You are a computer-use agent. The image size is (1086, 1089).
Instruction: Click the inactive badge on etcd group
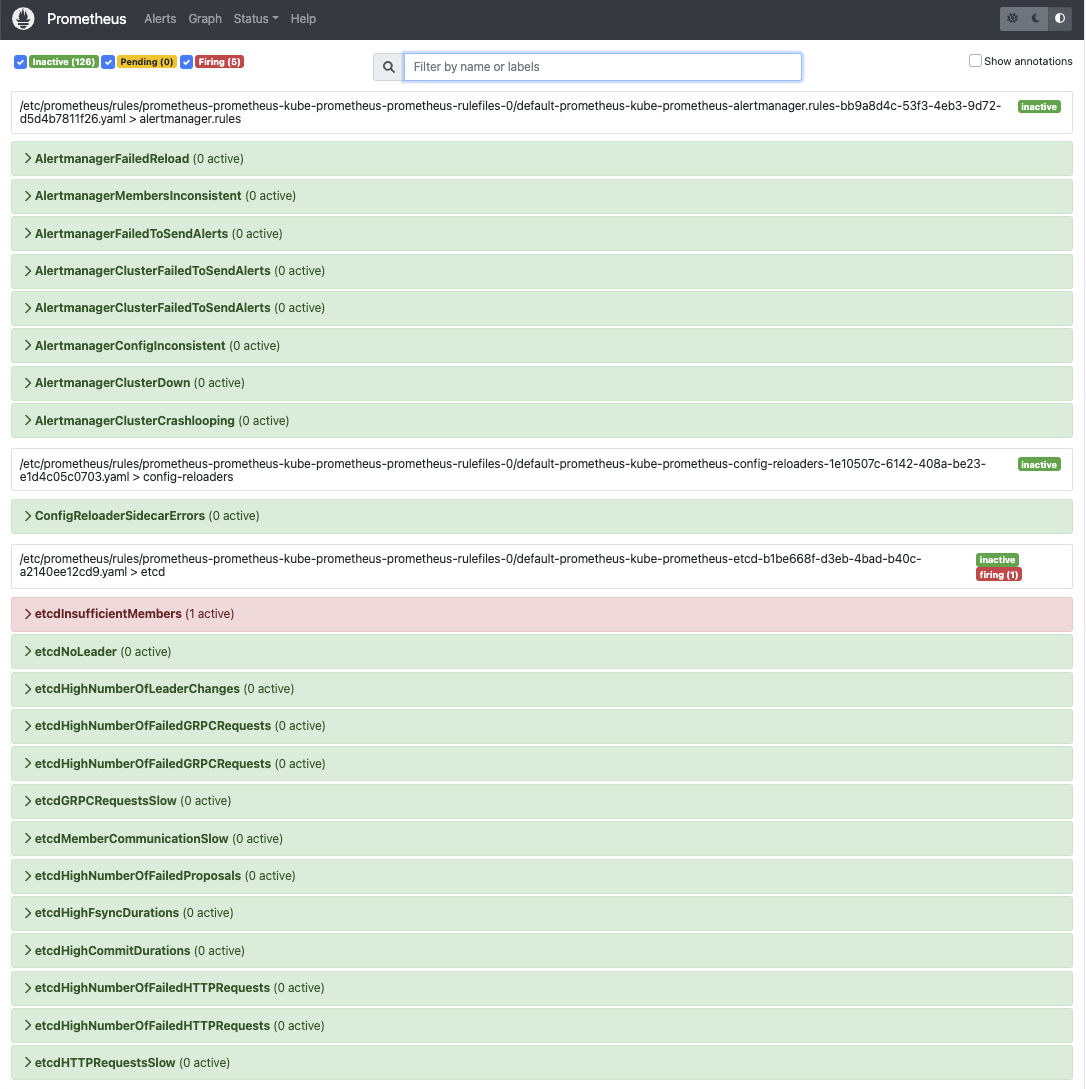(x=997, y=560)
